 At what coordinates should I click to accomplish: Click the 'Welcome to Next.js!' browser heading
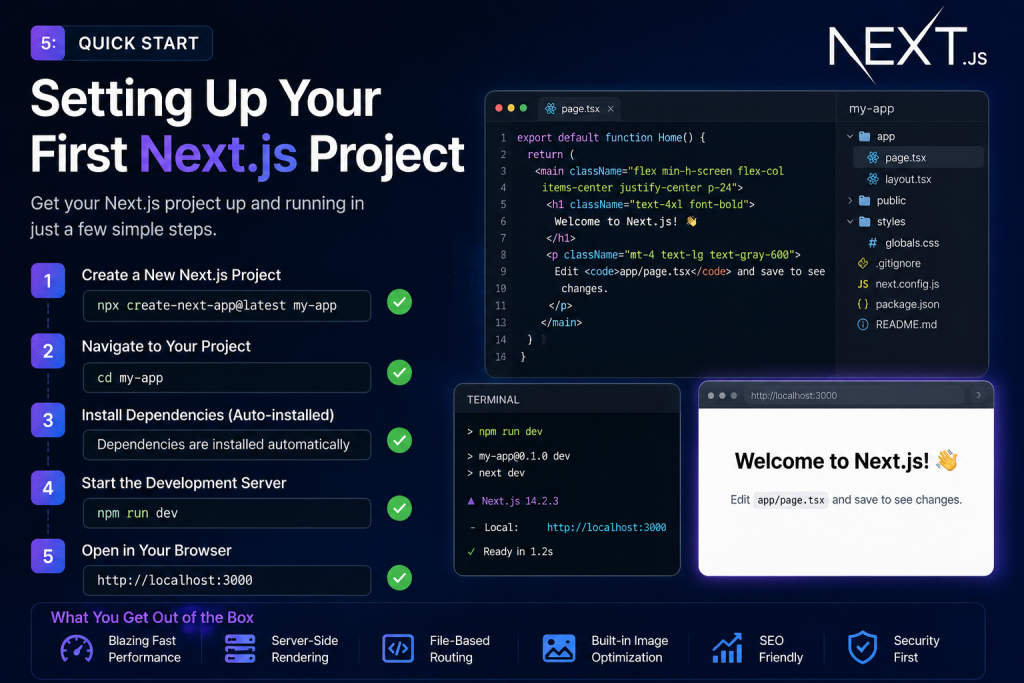click(x=846, y=461)
